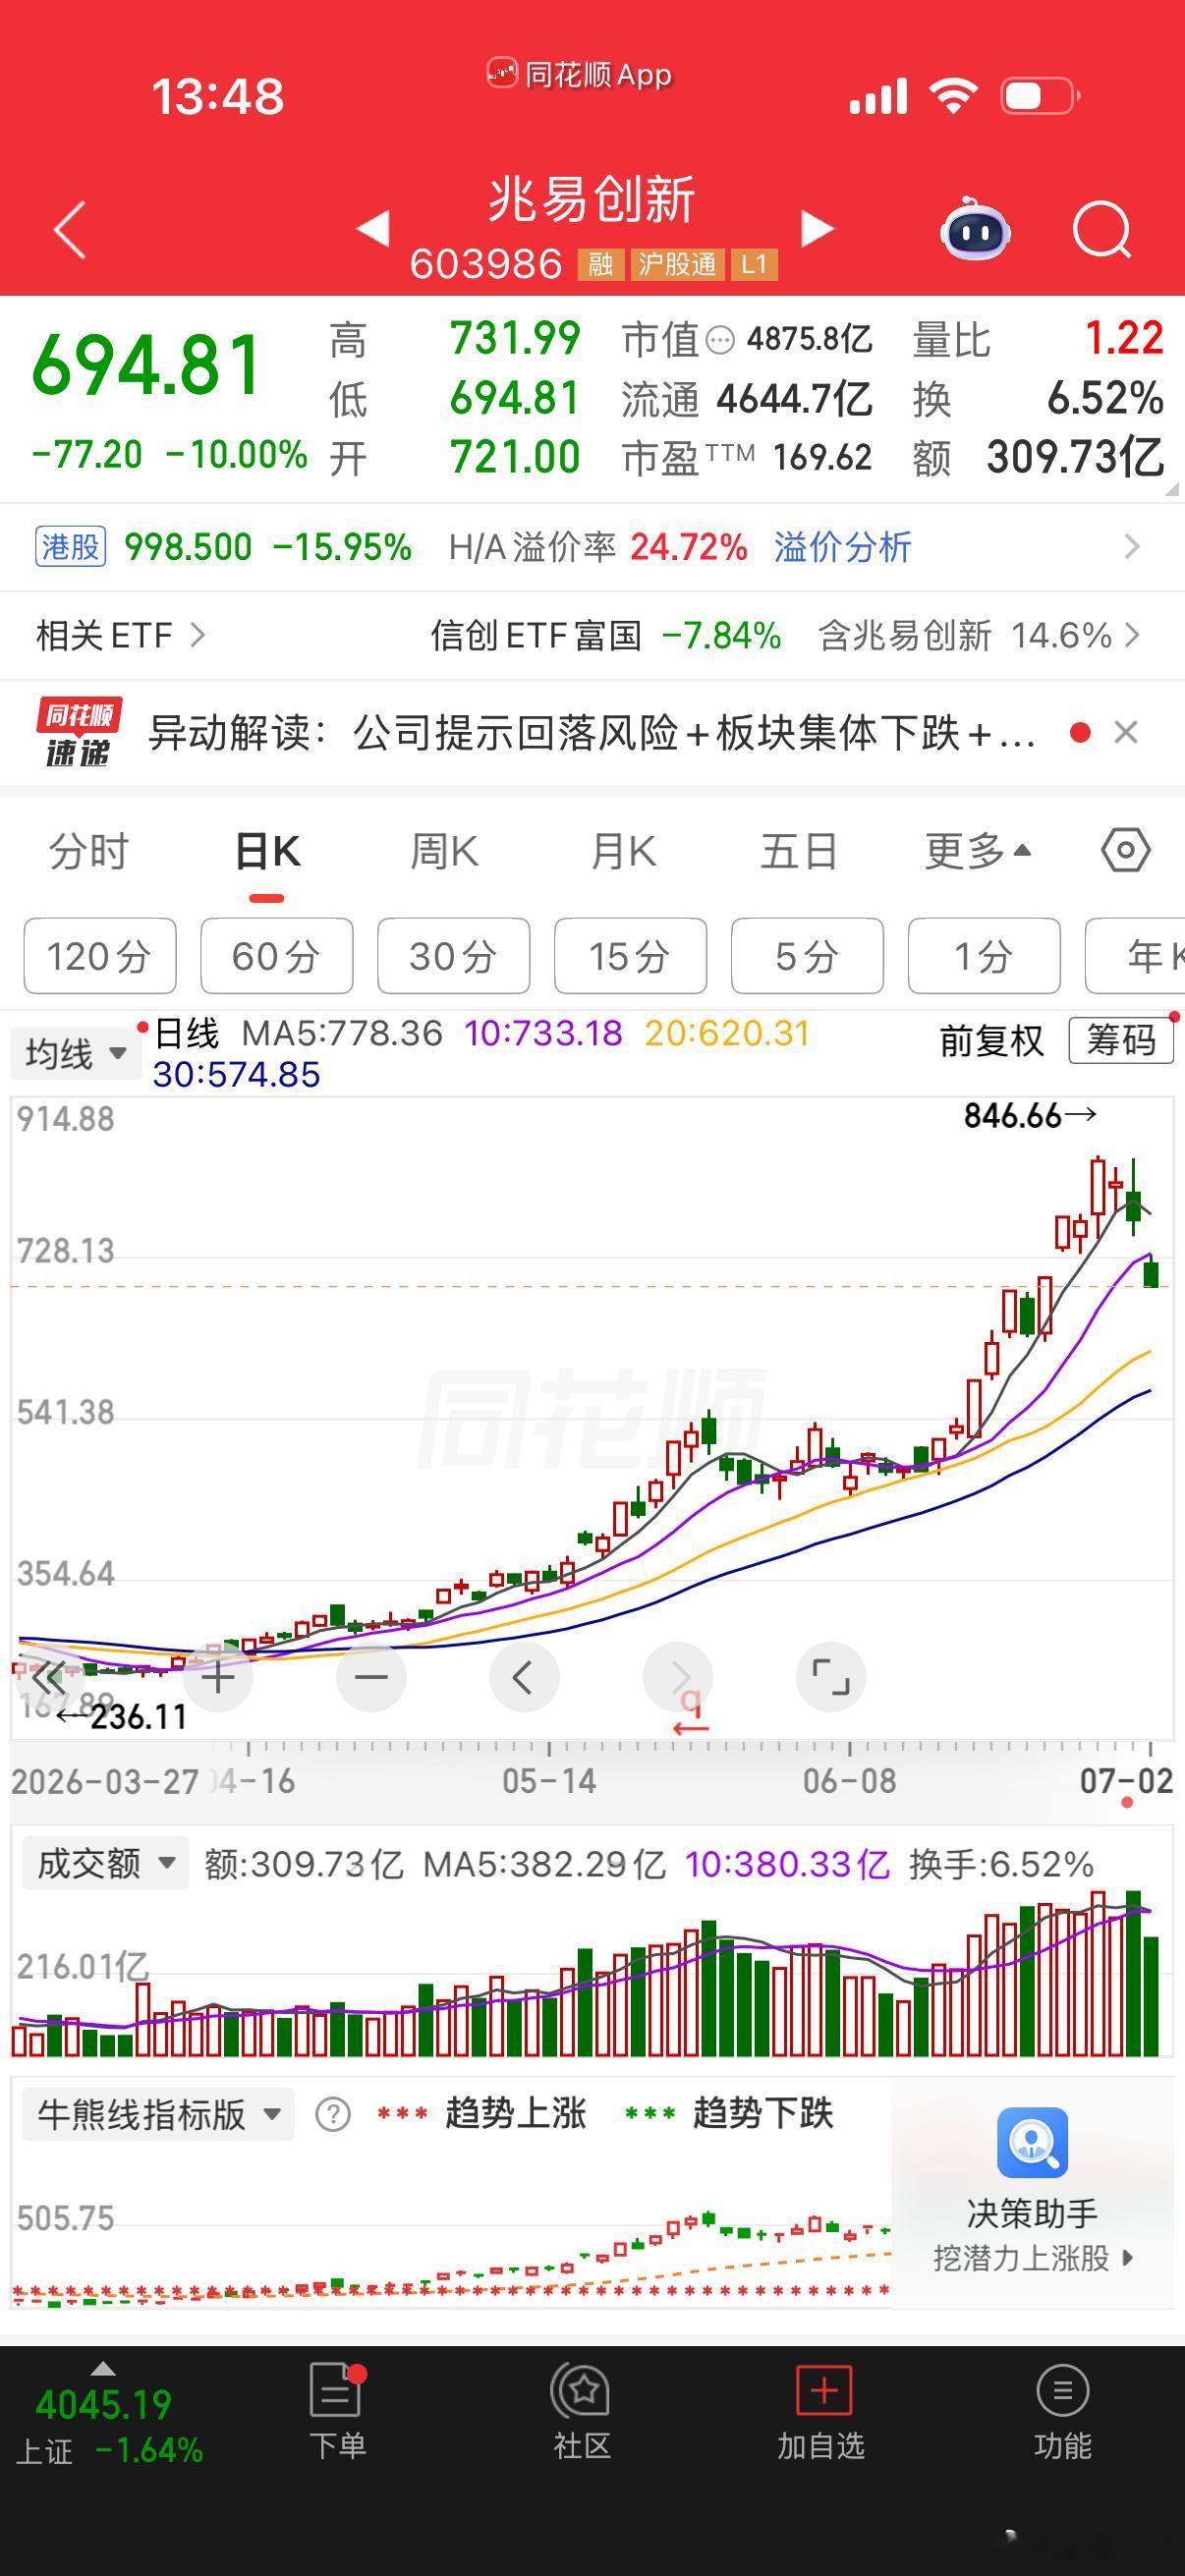Select the 五日 tab
This screenshot has height=2576, width=1185.
pyautogui.click(x=799, y=852)
